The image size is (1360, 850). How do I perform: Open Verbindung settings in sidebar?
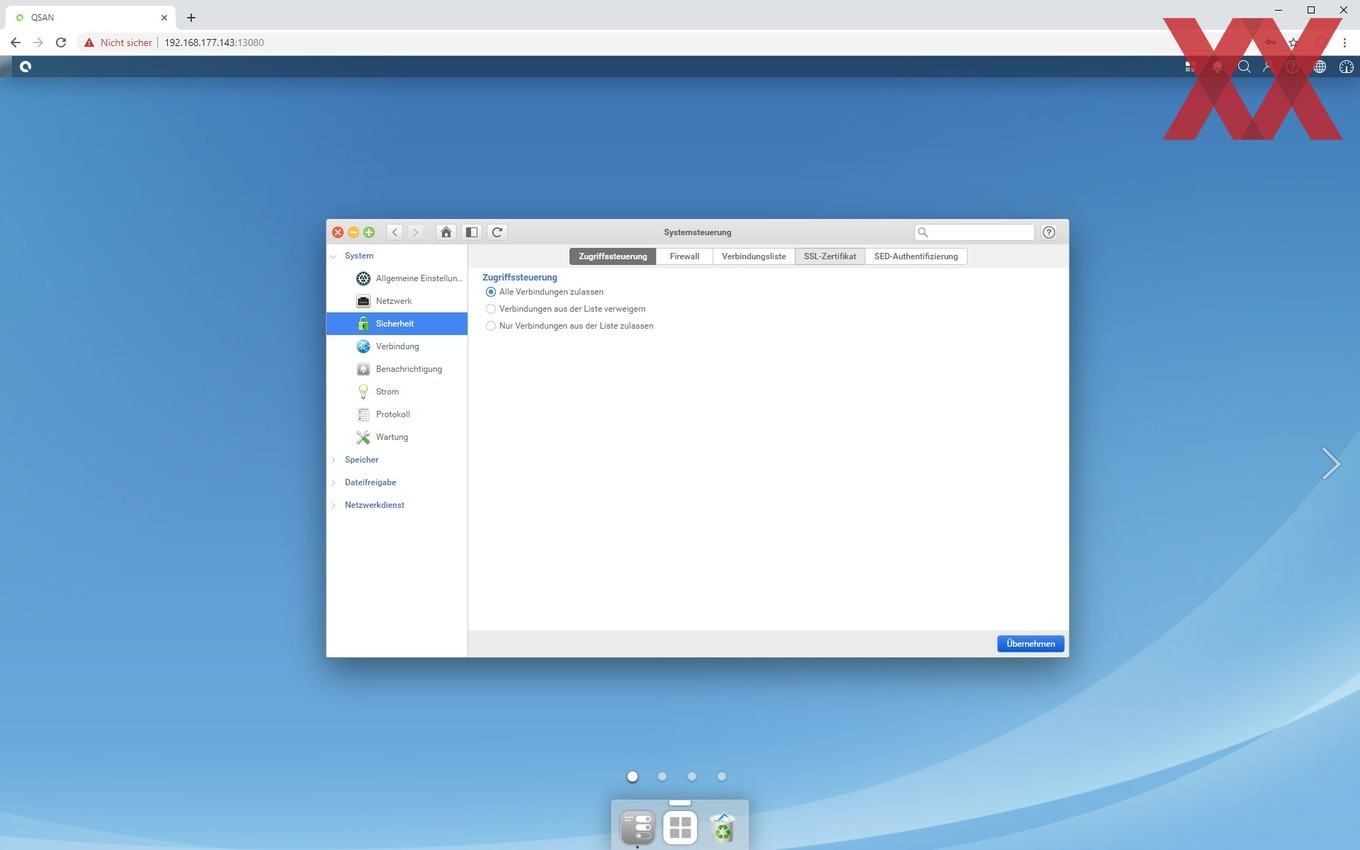click(397, 346)
